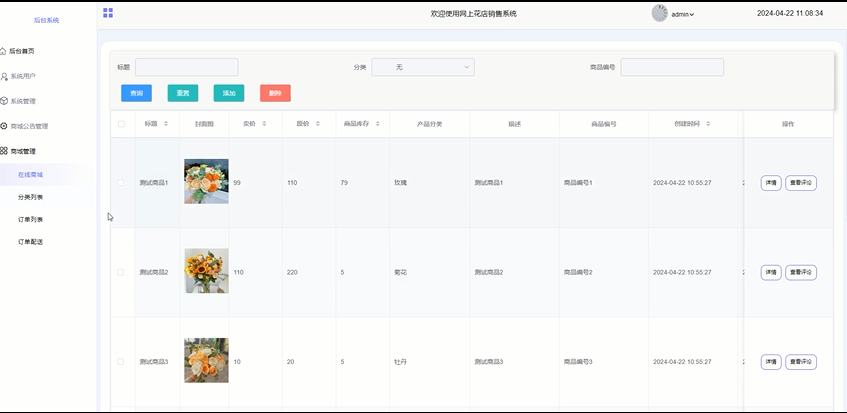Click the sale price value 99
The width and height of the screenshot is (847, 413).
(x=237, y=183)
